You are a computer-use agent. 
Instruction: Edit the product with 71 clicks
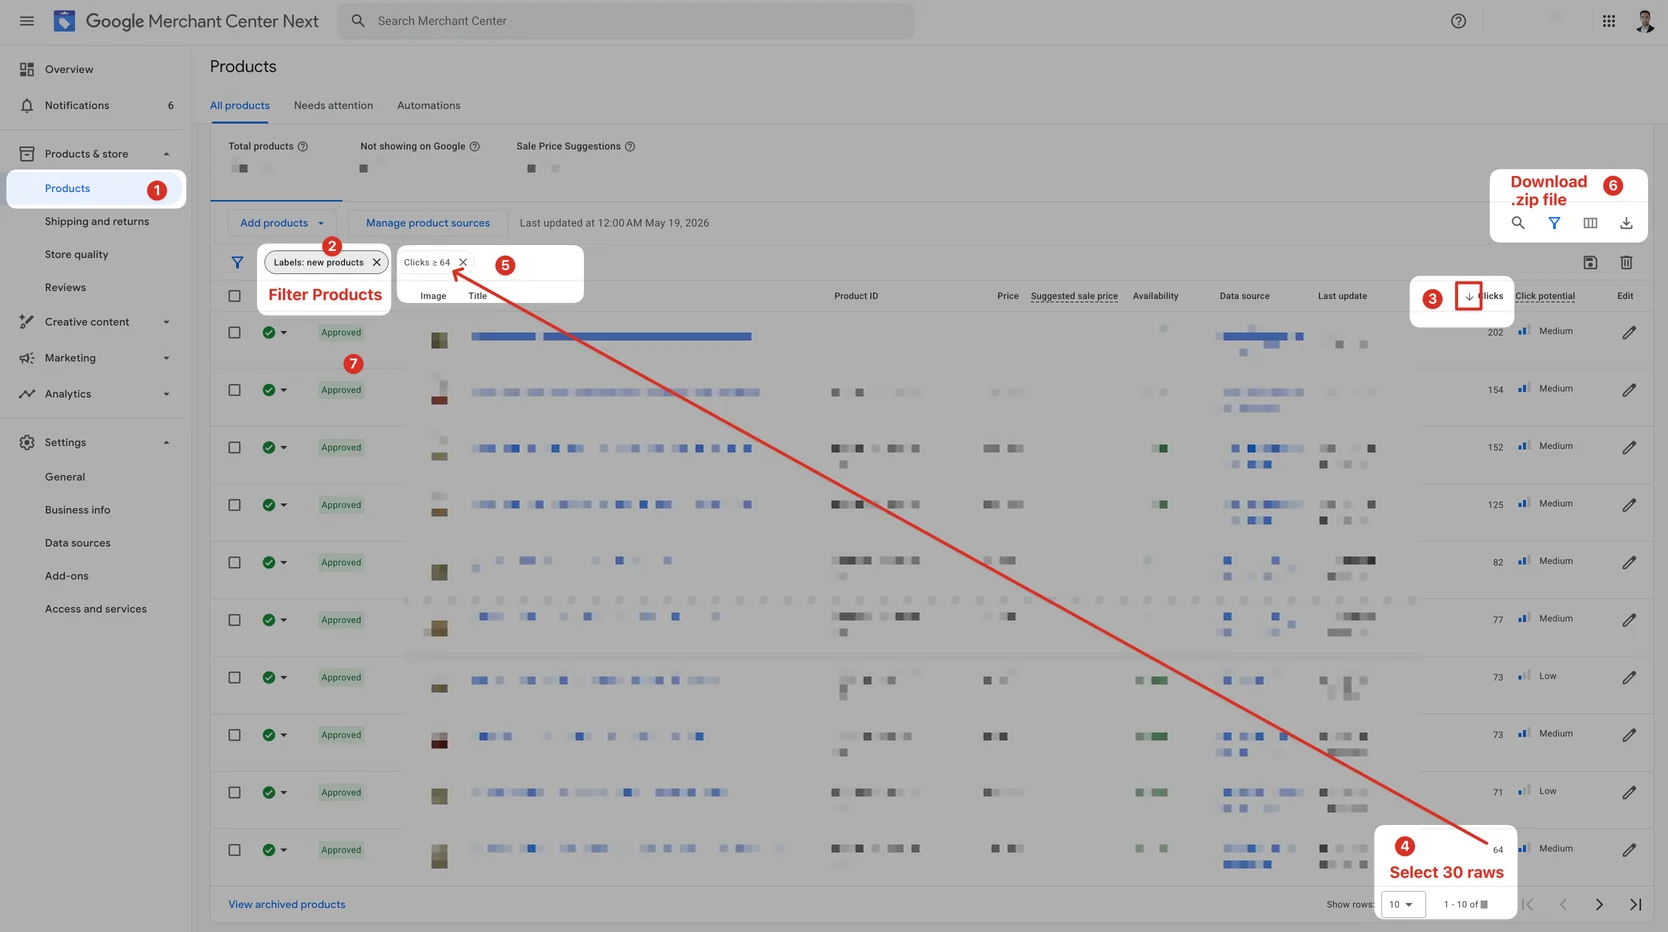1629,792
